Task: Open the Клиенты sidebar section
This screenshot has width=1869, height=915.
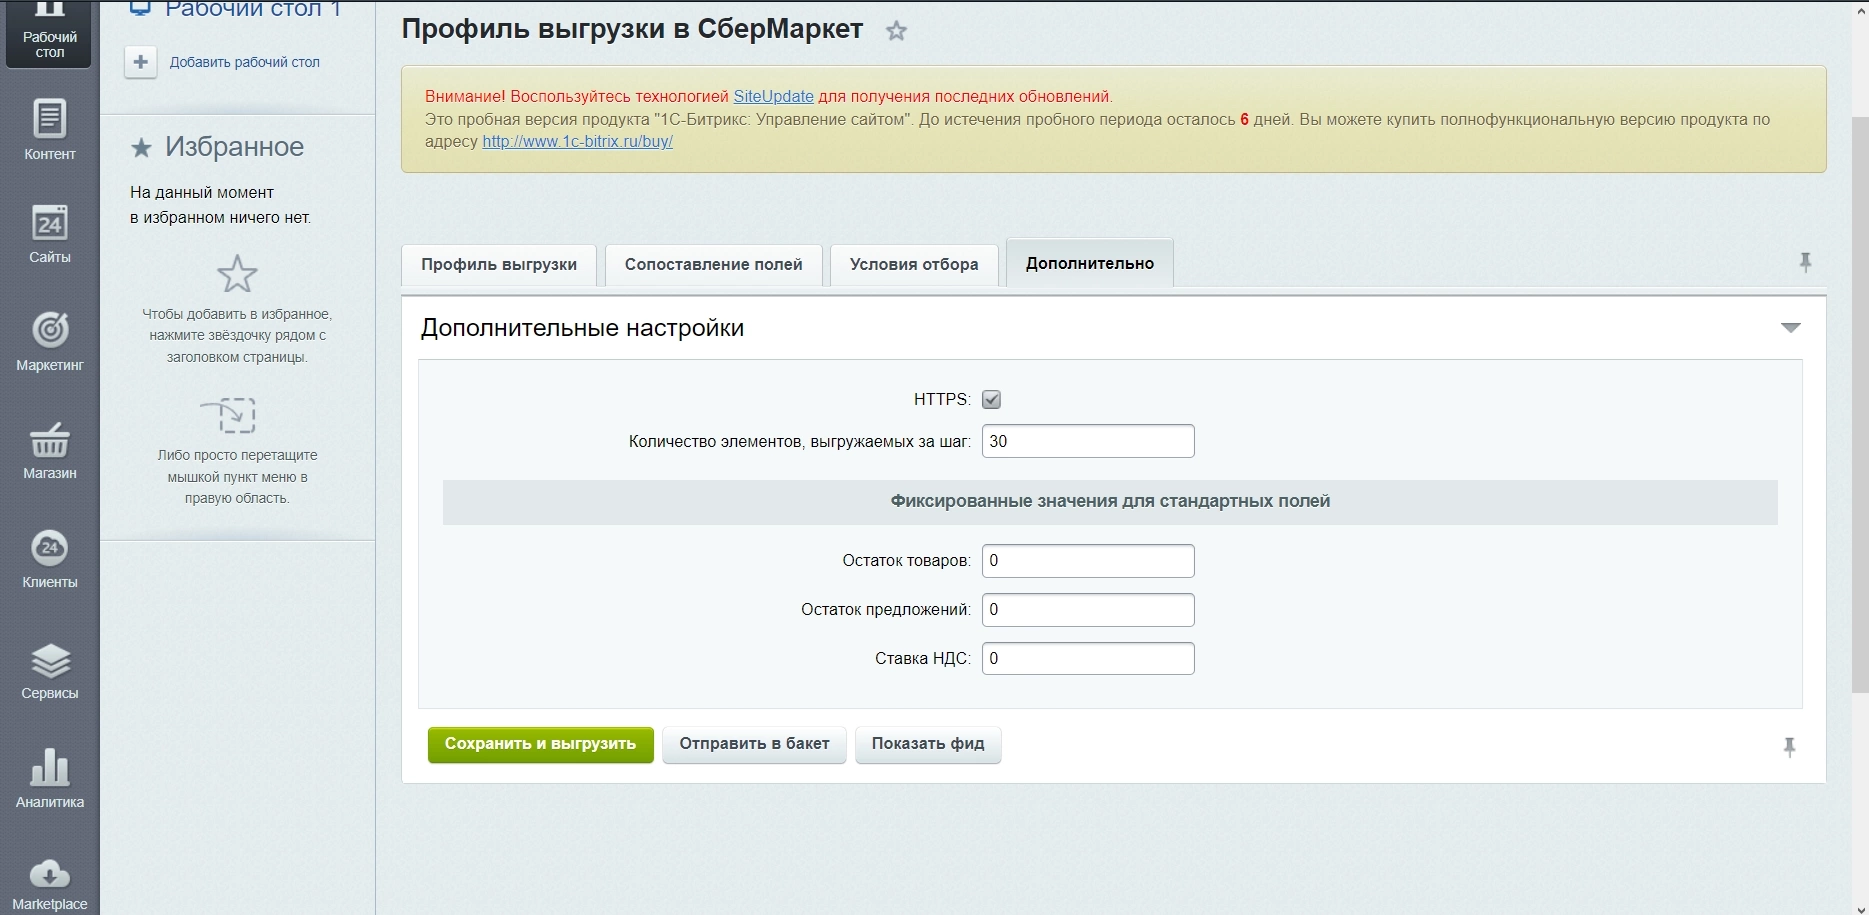Action: click(x=49, y=558)
